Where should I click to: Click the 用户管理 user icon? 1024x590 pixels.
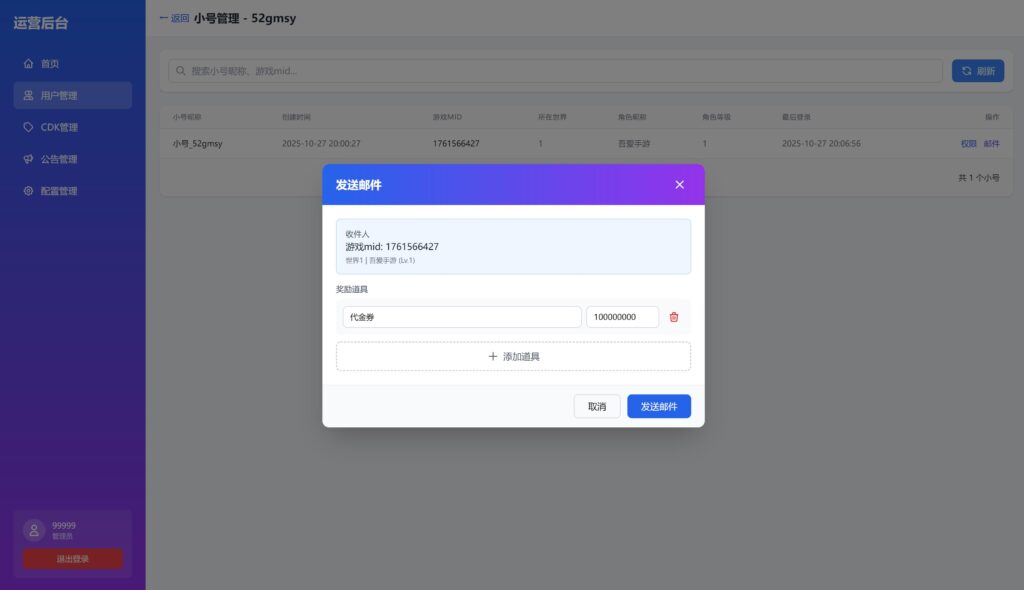pyautogui.click(x=27, y=95)
